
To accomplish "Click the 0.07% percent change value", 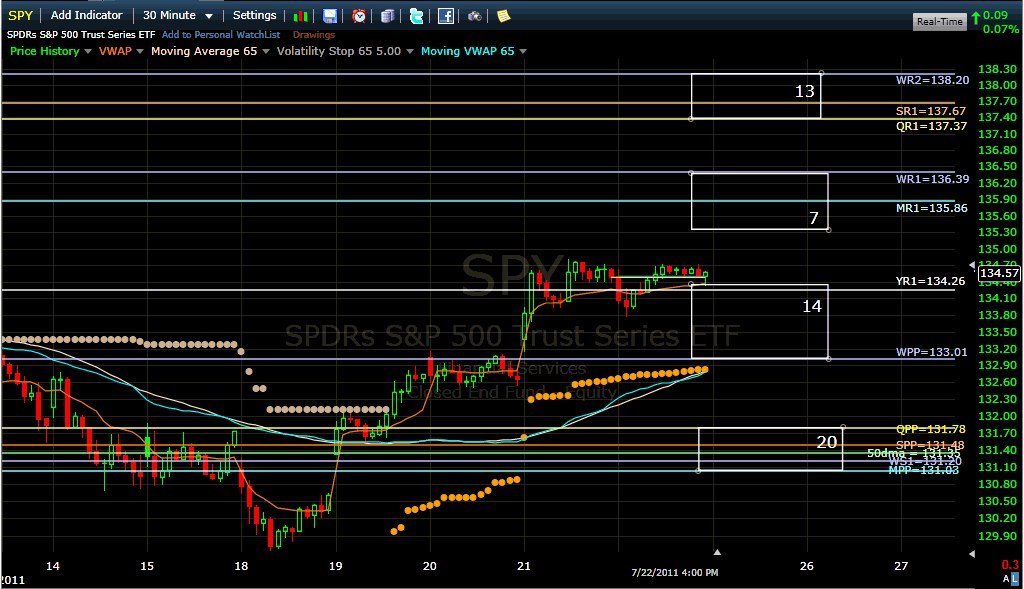I will click(1001, 29).
